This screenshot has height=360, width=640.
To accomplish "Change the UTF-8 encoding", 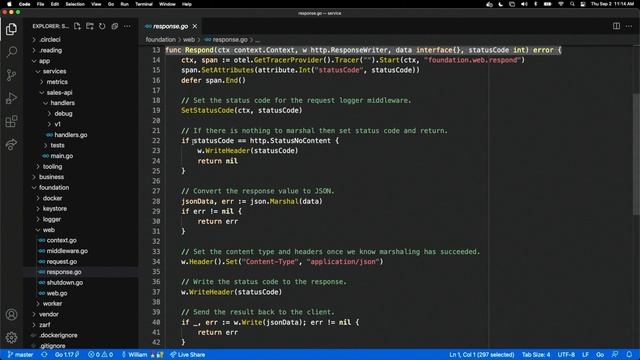I will 566,355.
